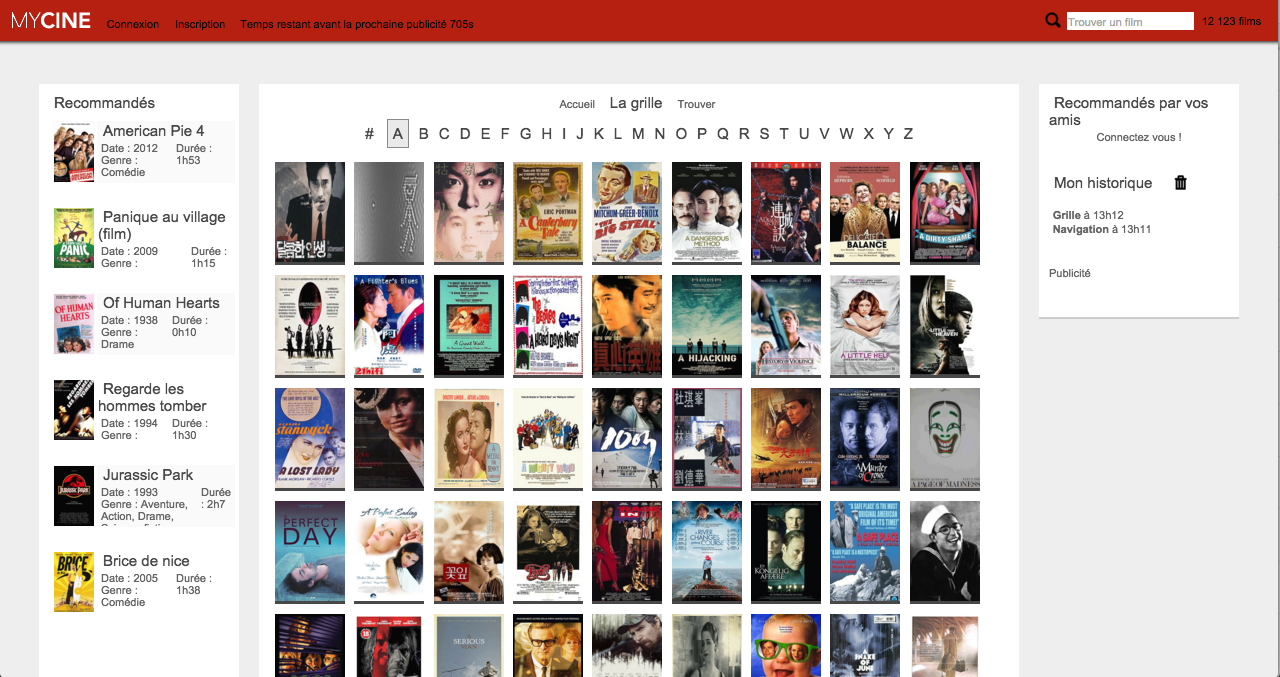The height and width of the screenshot is (677, 1280).
Task: Click the Of Human Hearts poster thumbnail
Action: (74, 324)
